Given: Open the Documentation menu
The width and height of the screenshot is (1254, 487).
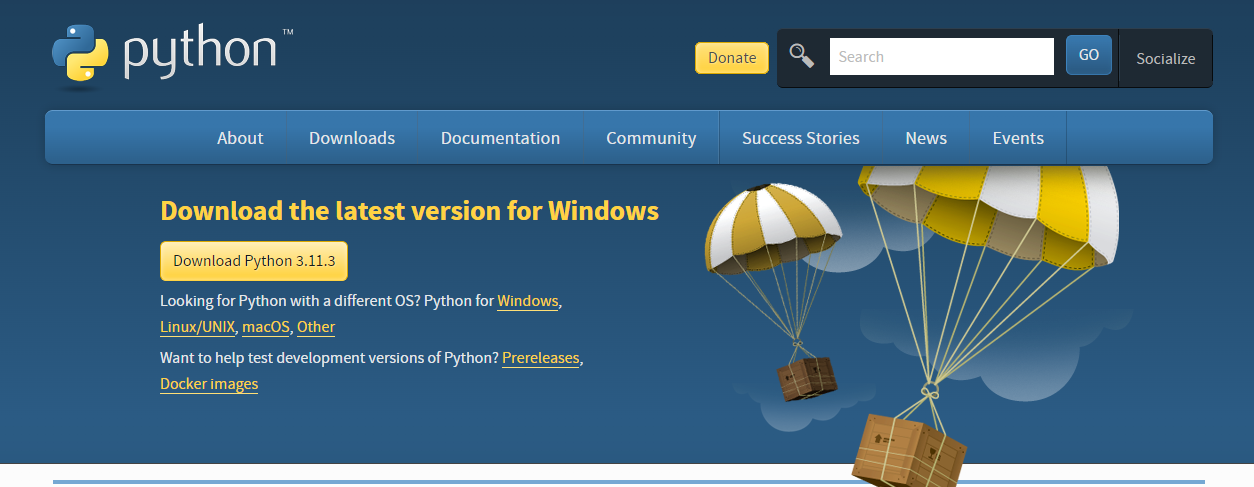Looking at the screenshot, I should click(500, 138).
